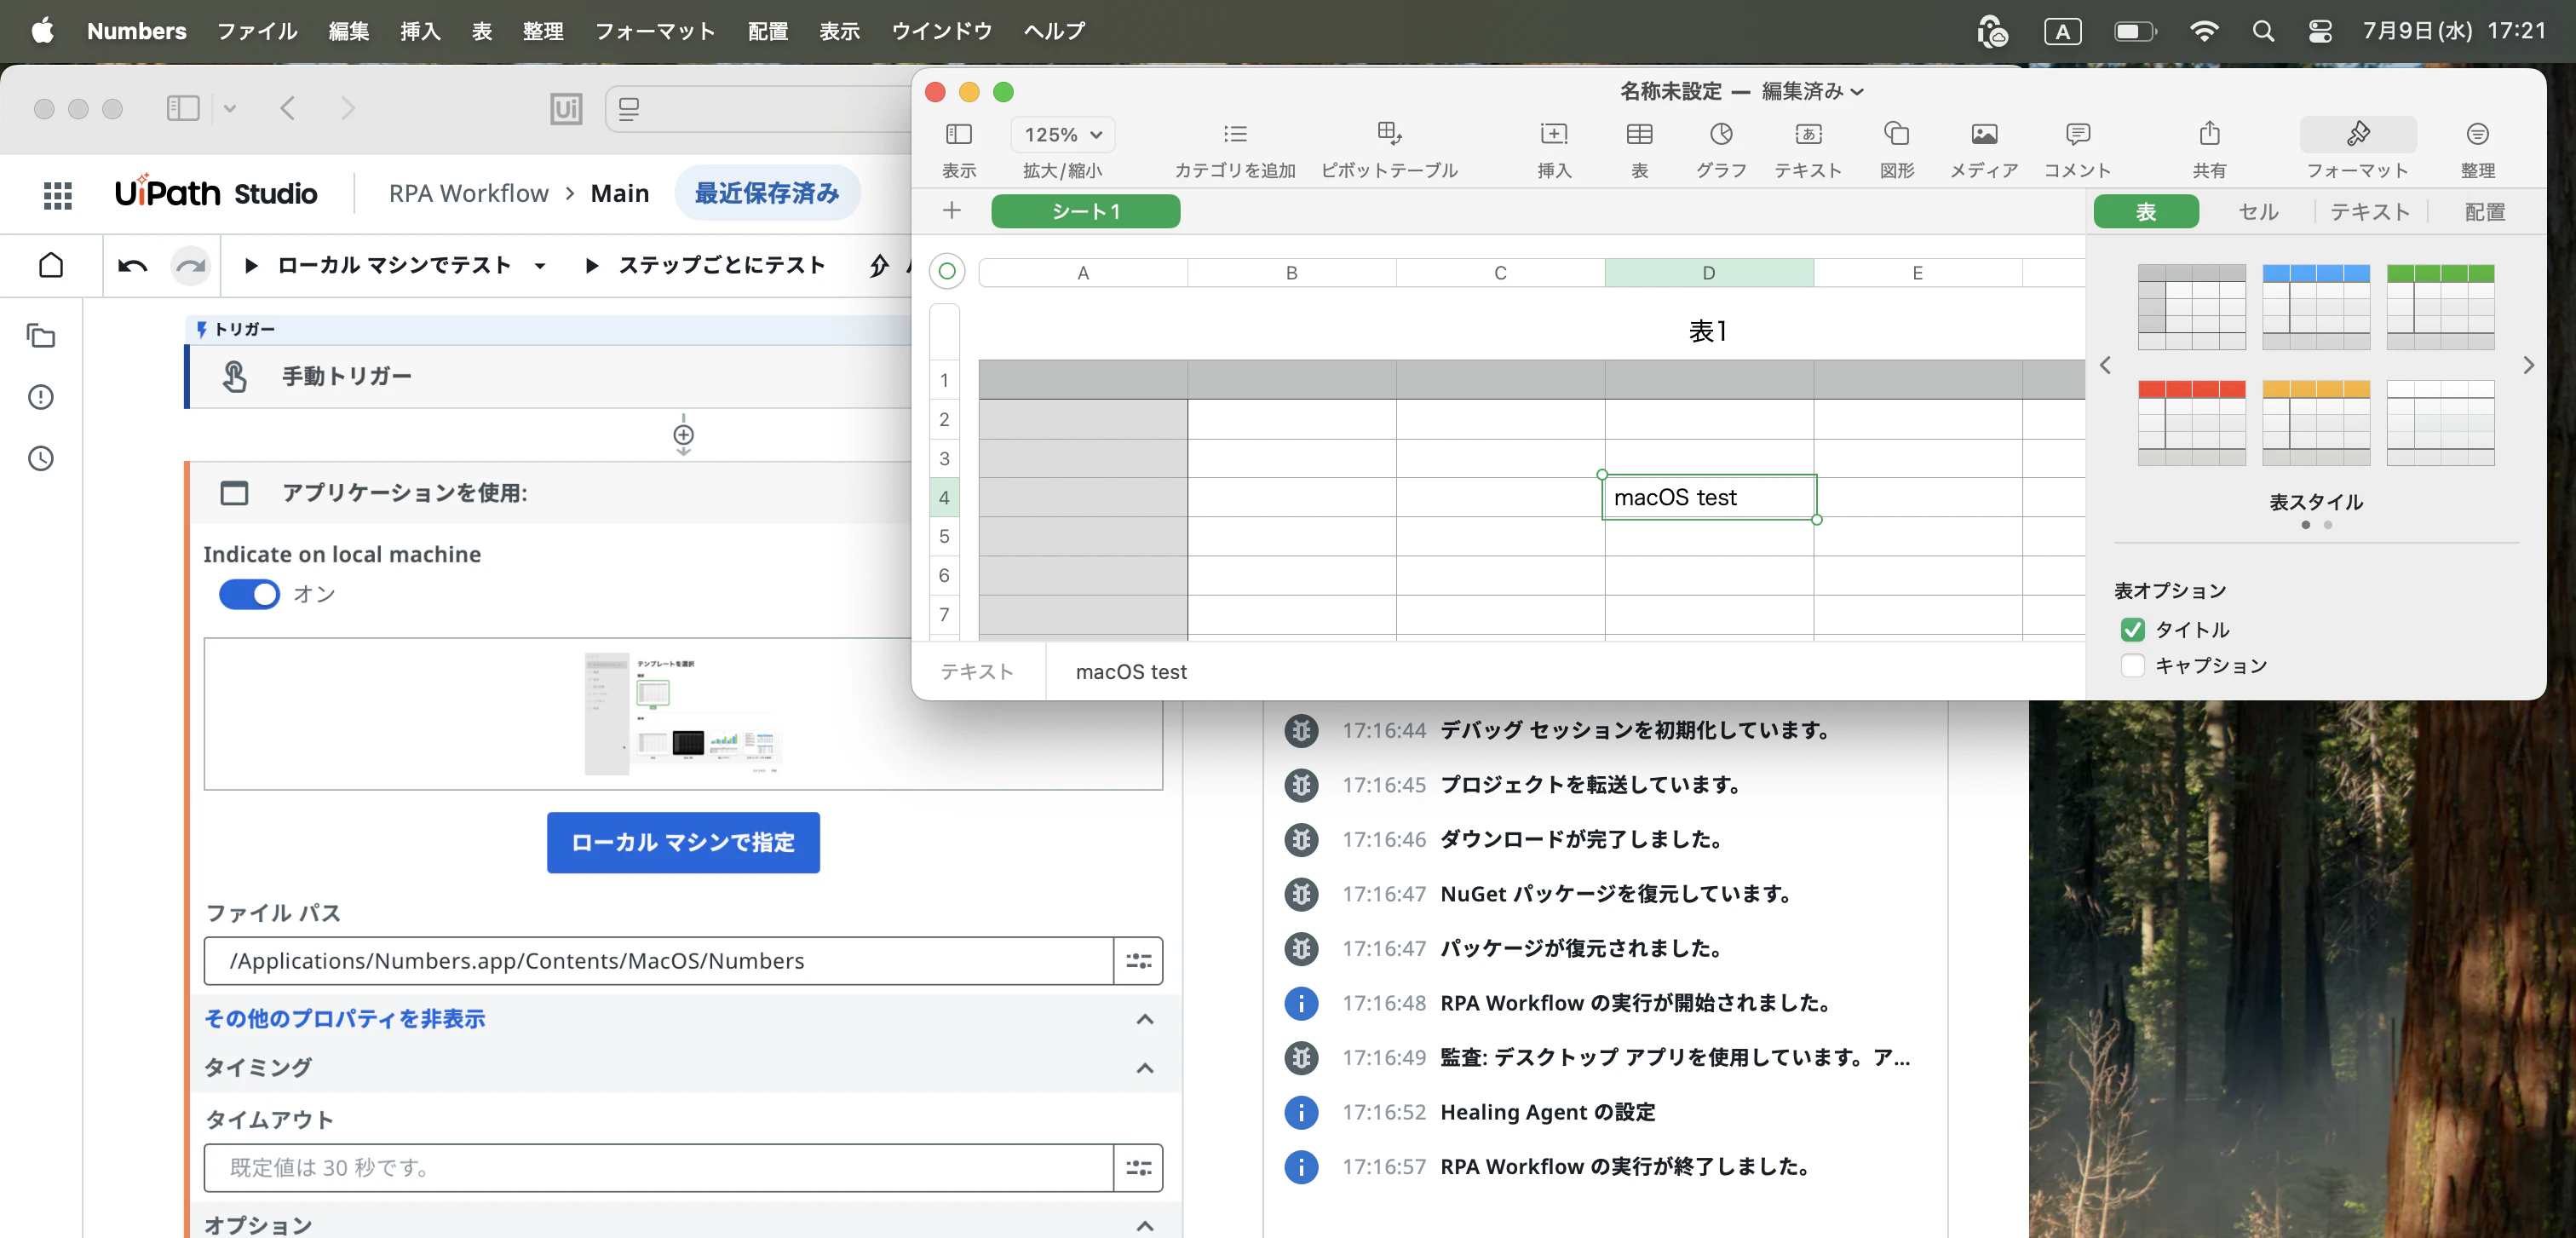Open the error list icon in UiPath sidebar

pos(41,397)
